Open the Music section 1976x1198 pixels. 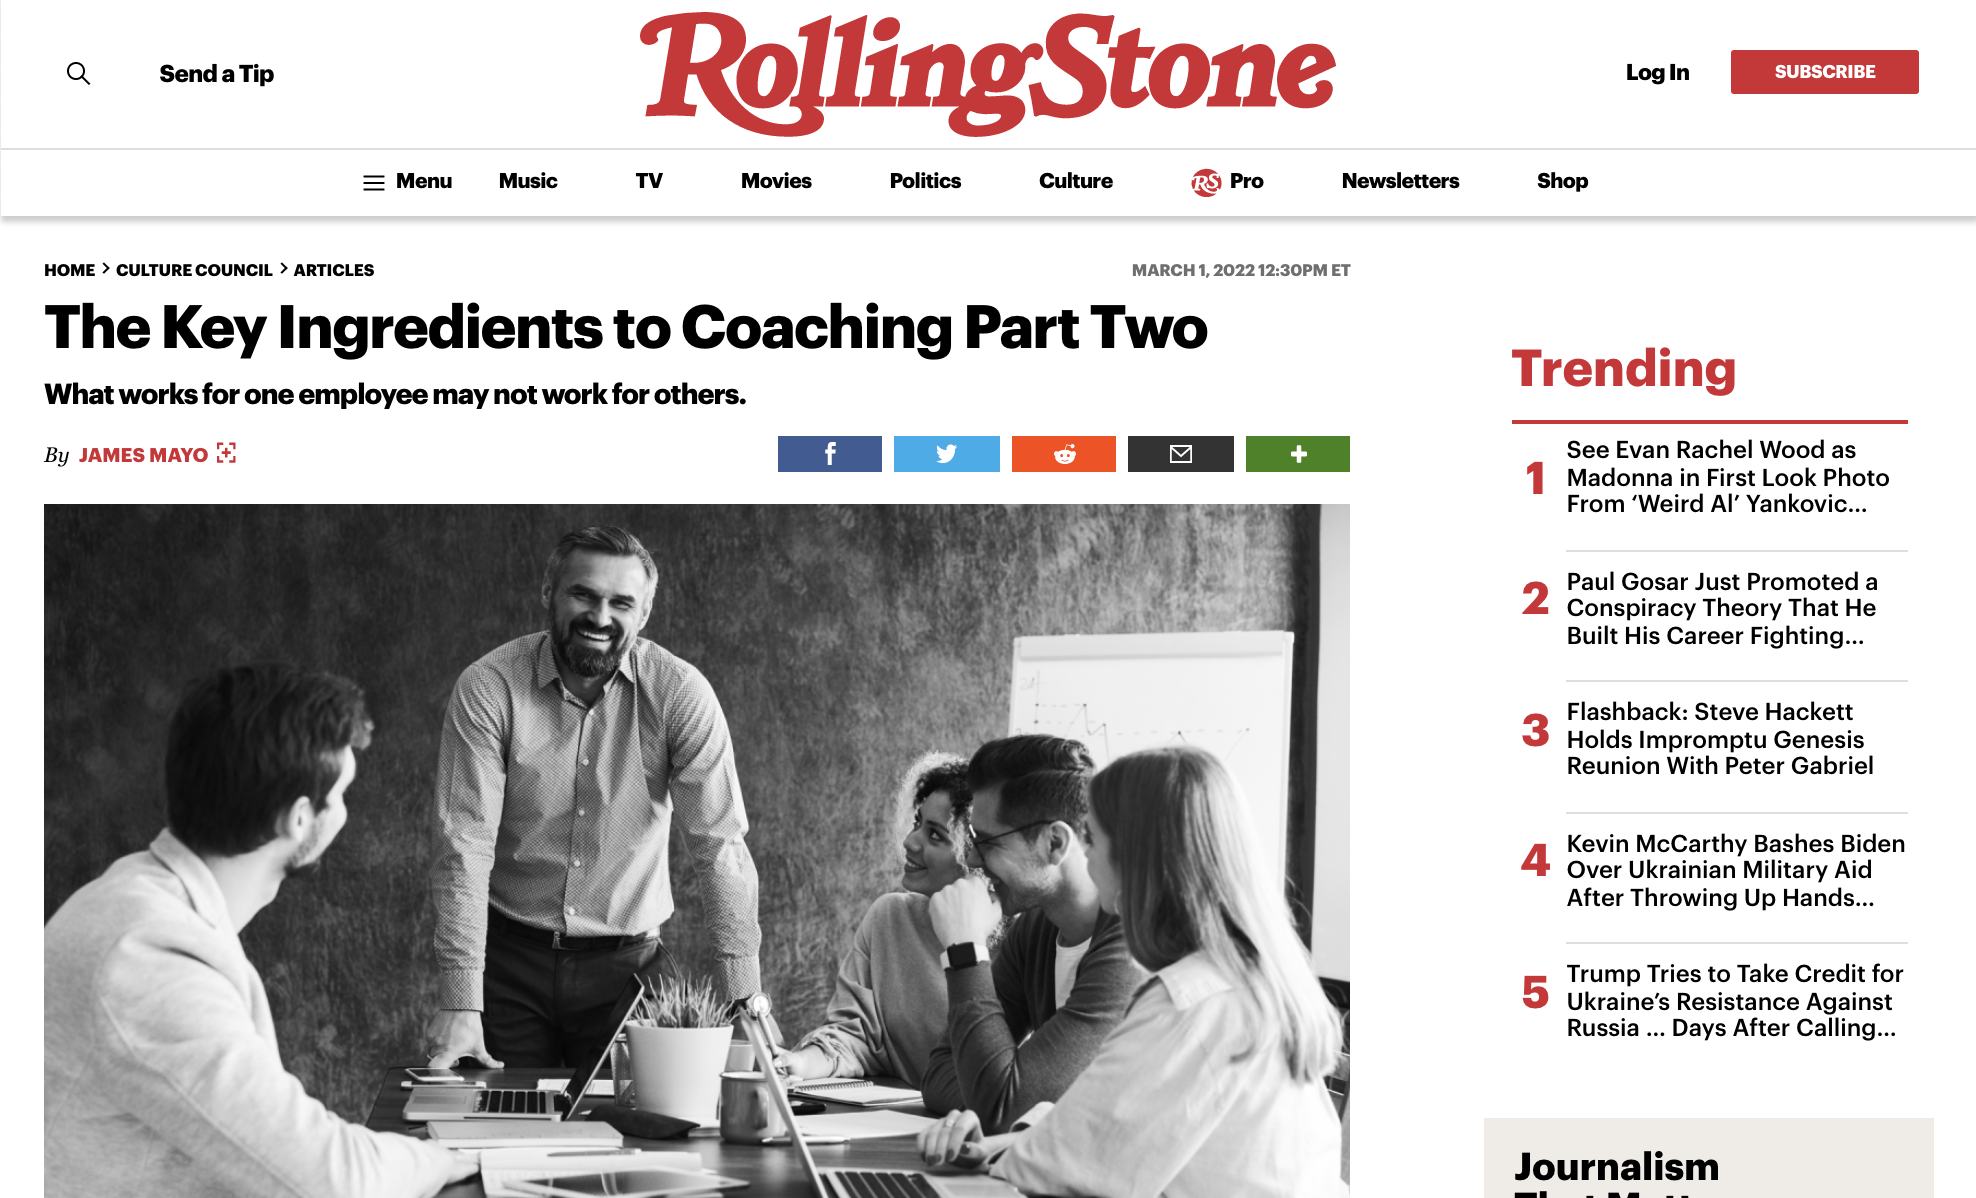point(528,181)
